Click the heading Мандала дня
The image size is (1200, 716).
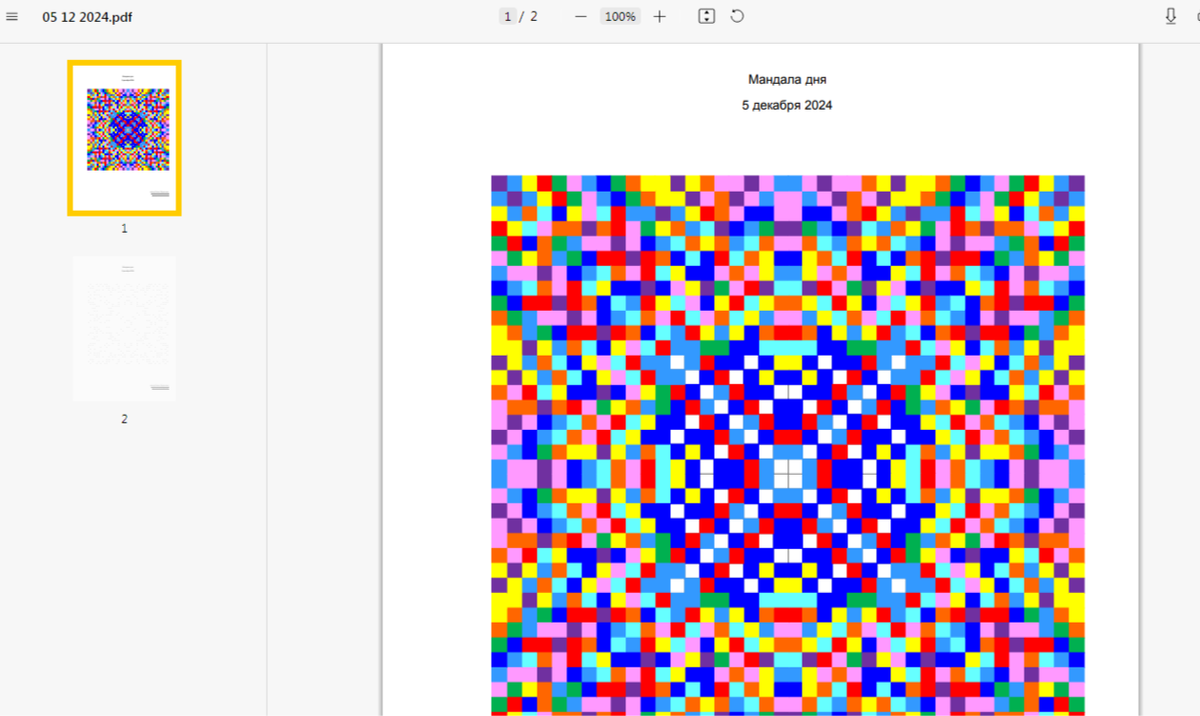pyautogui.click(x=787, y=79)
